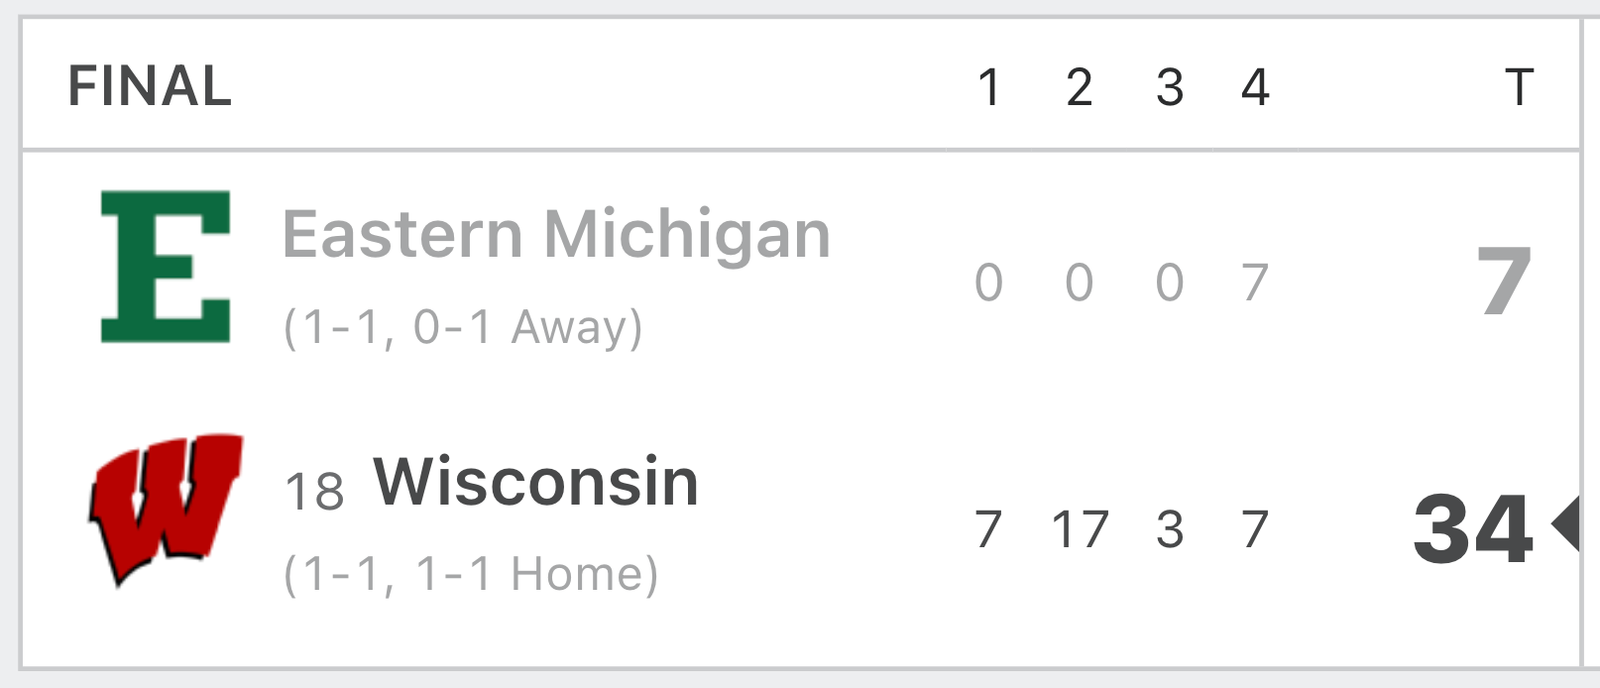Click Wisconsin's ranking number 18

coord(314,492)
